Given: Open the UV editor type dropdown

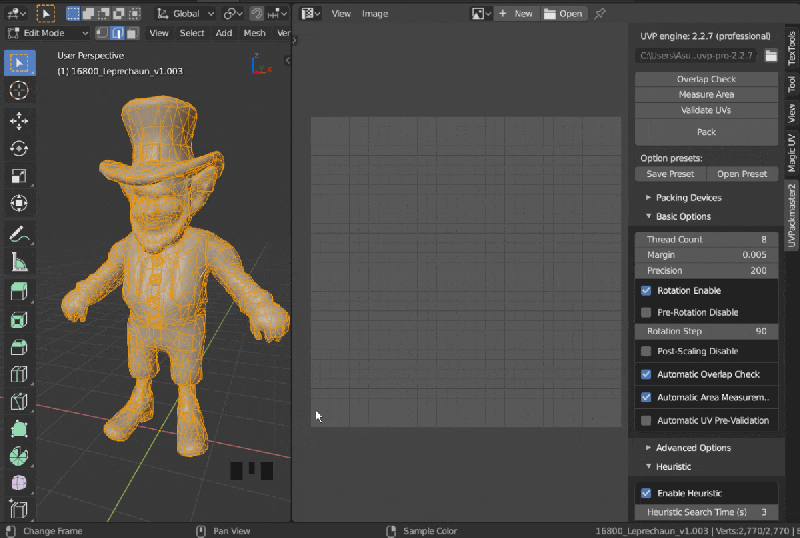Looking at the screenshot, I should (x=310, y=14).
